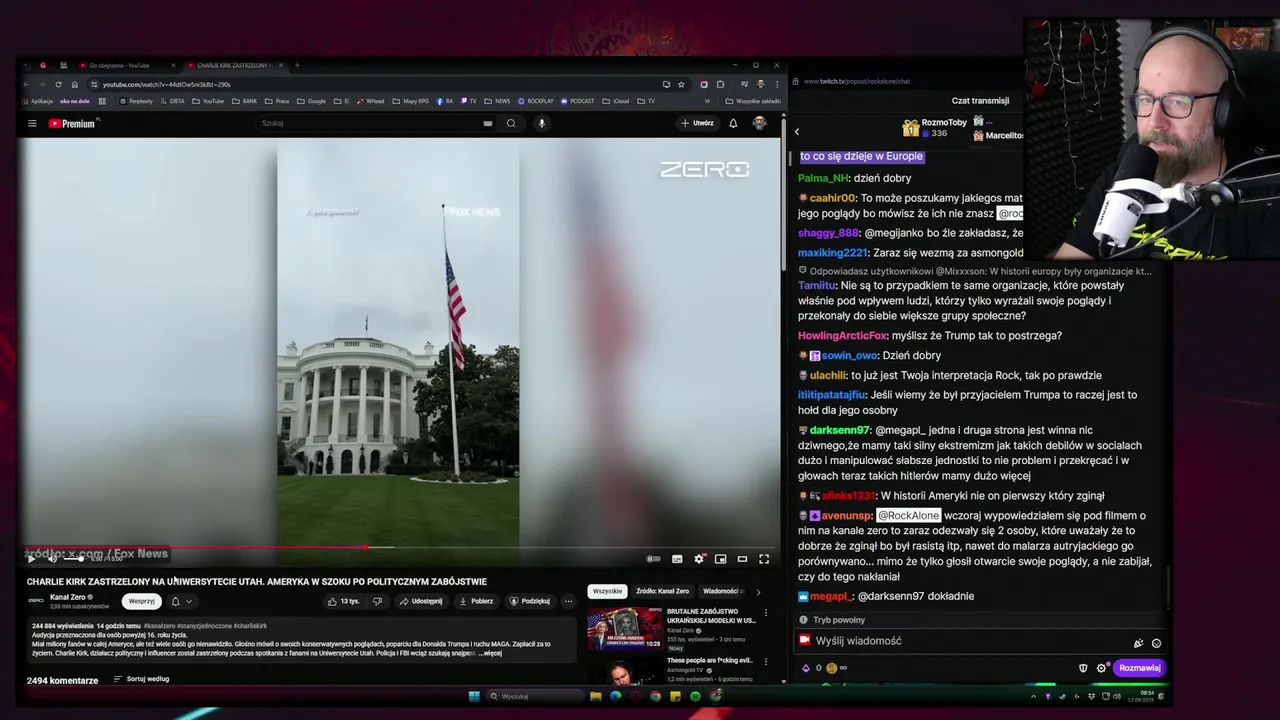1280x720 pixels.
Task: Dislike the video with thumbs down
Action: 377,601
